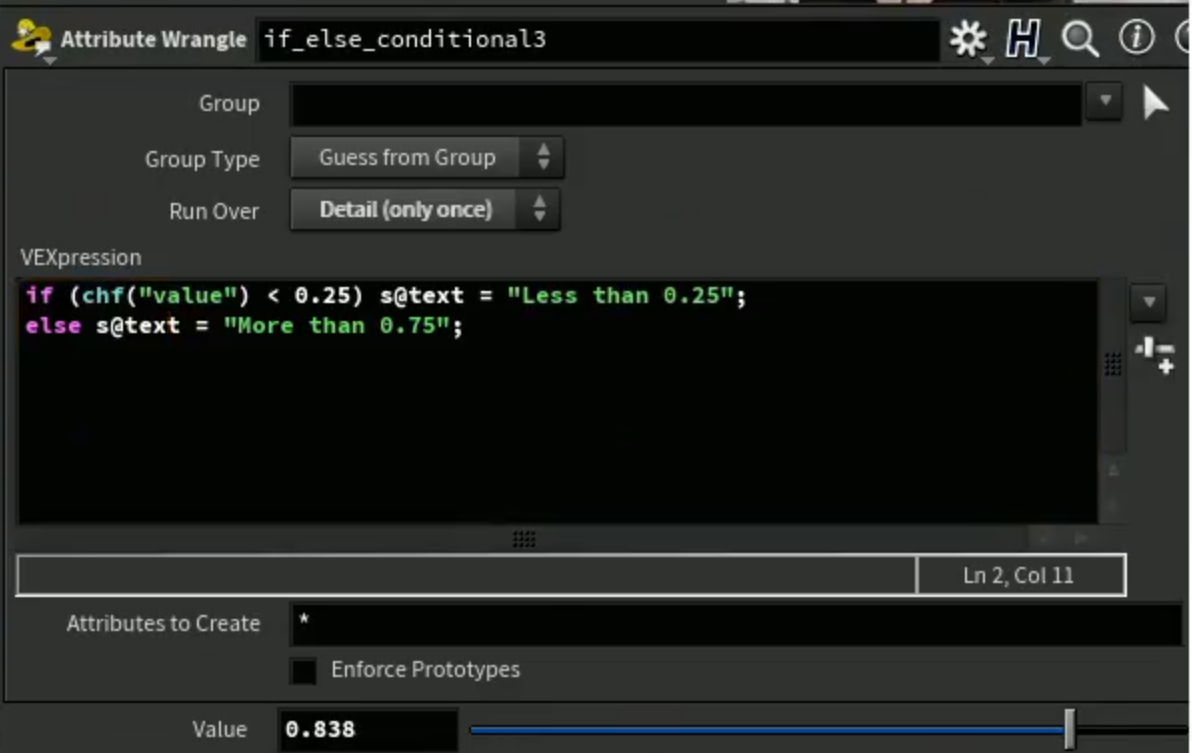Click the Attribute Wrangle node icon
Image resolution: width=1192 pixels, height=753 pixels.
point(31,39)
